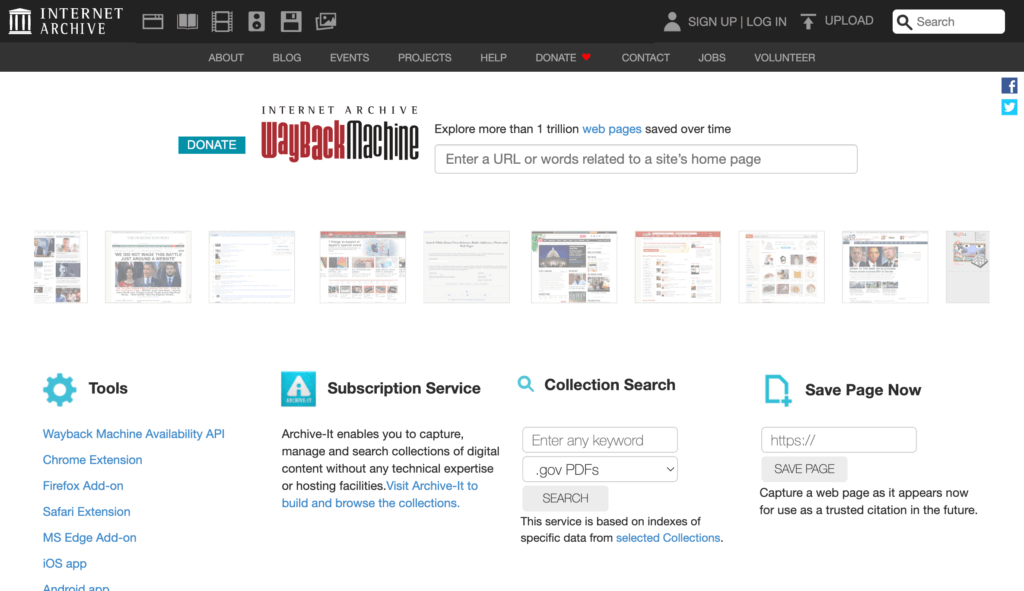The width and height of the screenshot is (1024, 591).
Task: Open Wayback Machine Availability API link
Action: click(x=133, y=434)
